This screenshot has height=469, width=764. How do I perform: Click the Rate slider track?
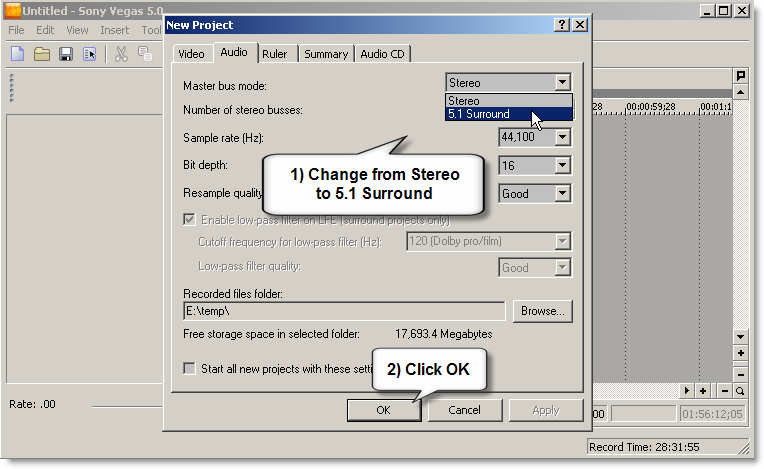click(x=127, y=406)
